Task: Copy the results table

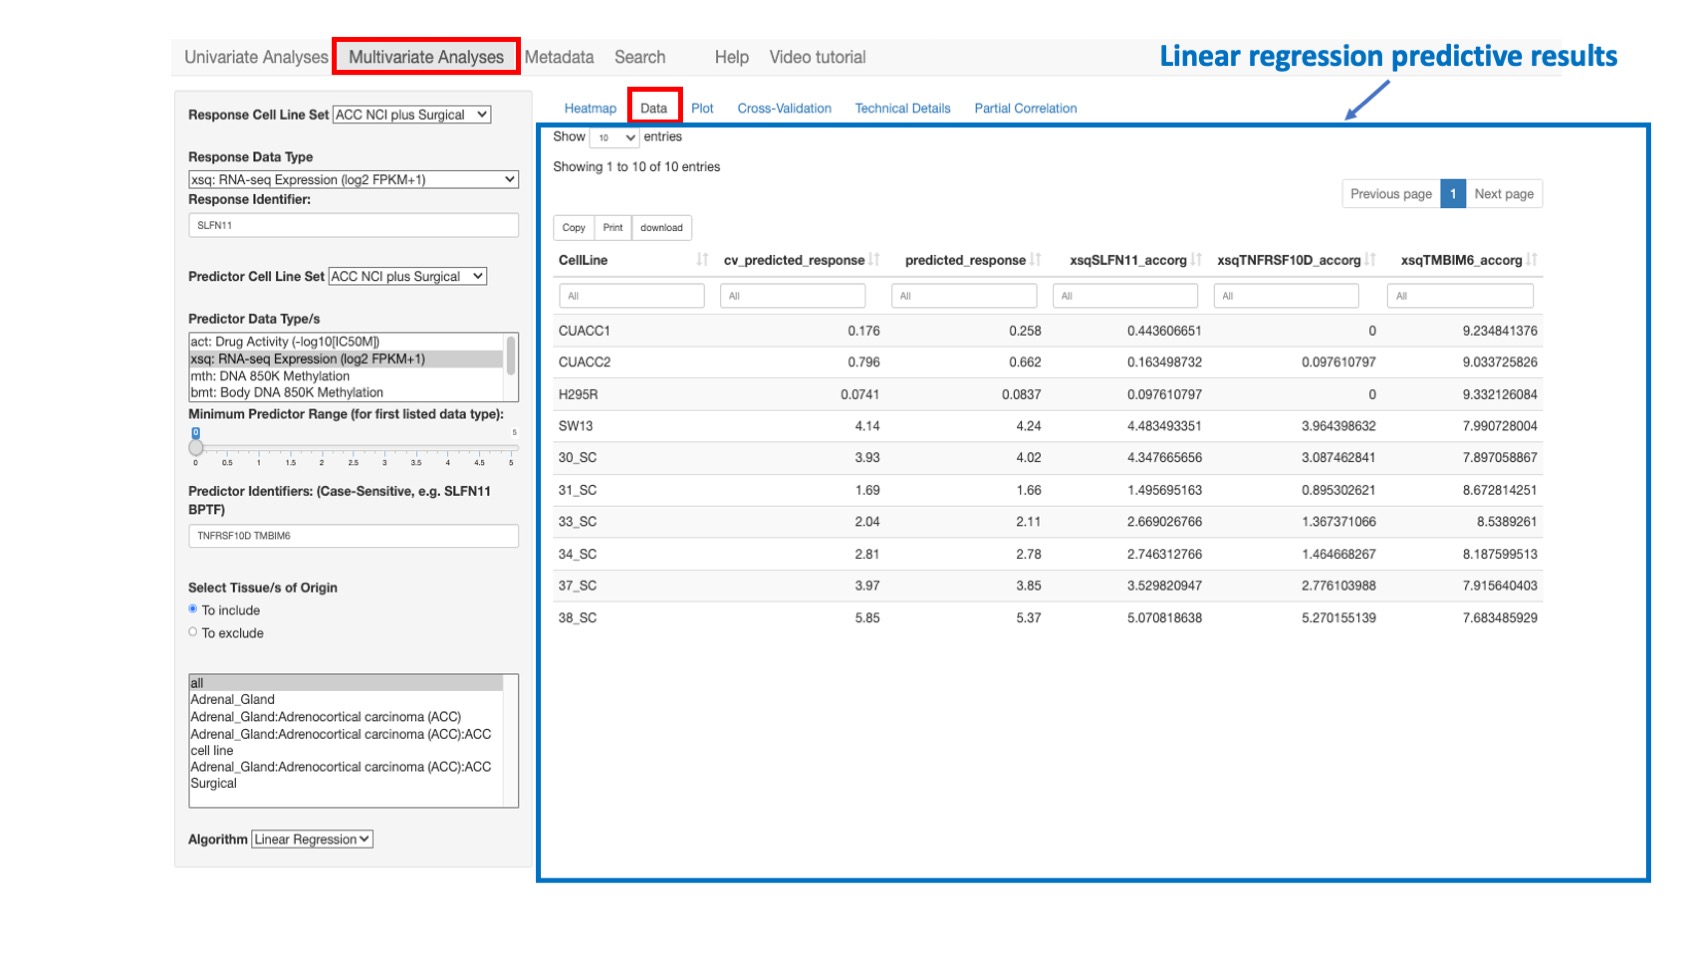Action: [x=573, y=227]
